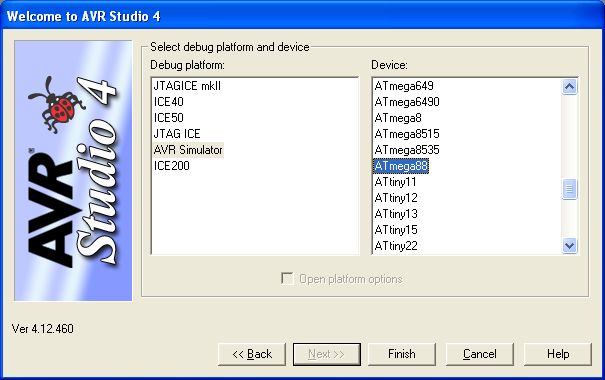Go to previous step with Back button
Screen dimensions: 605x380
252,354
